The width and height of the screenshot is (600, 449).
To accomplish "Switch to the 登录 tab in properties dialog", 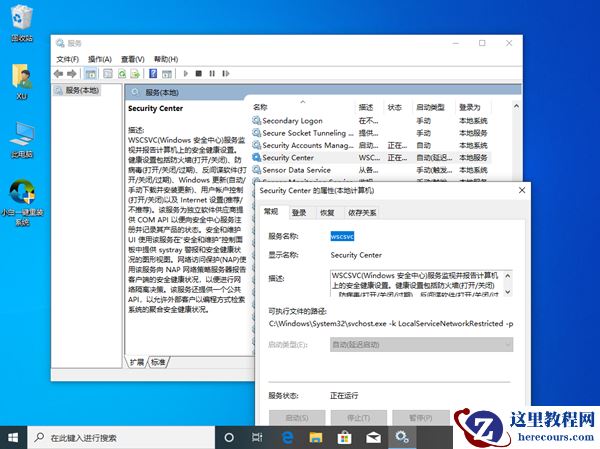I will coord(299,213).
